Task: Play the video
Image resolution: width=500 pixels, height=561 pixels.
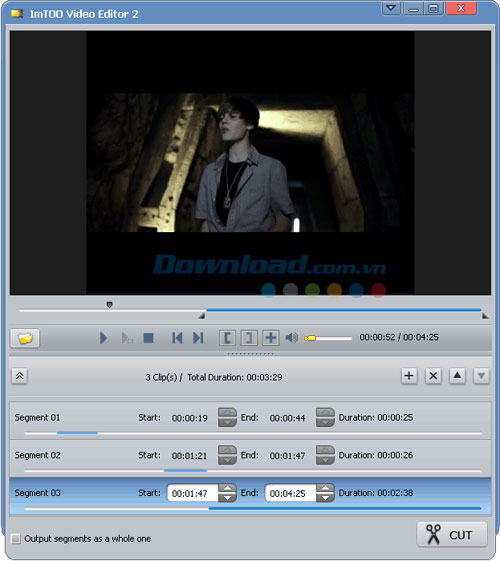Action: point(103,338)
